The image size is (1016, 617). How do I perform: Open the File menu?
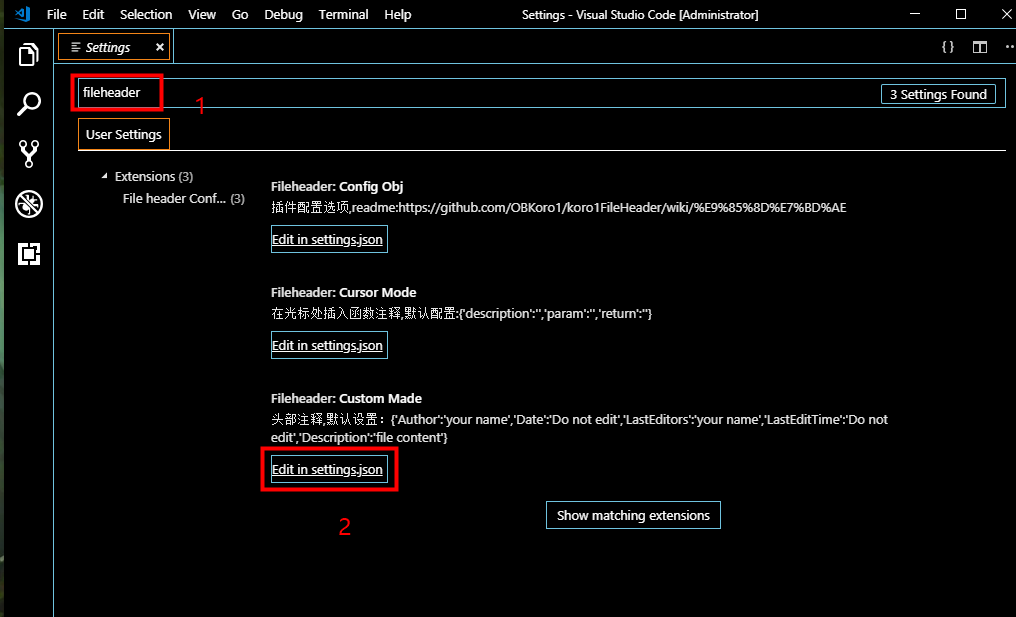click(x=56, y=14)
